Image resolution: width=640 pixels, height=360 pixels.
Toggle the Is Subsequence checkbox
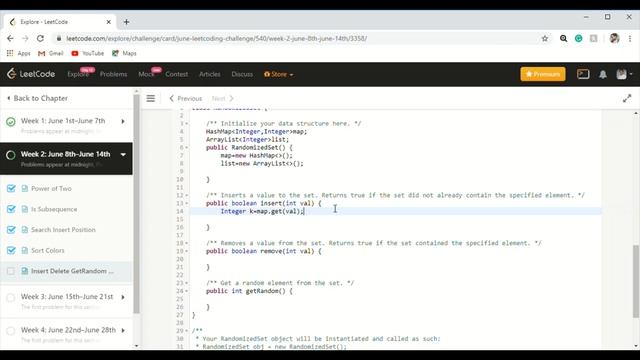point(11,209)
